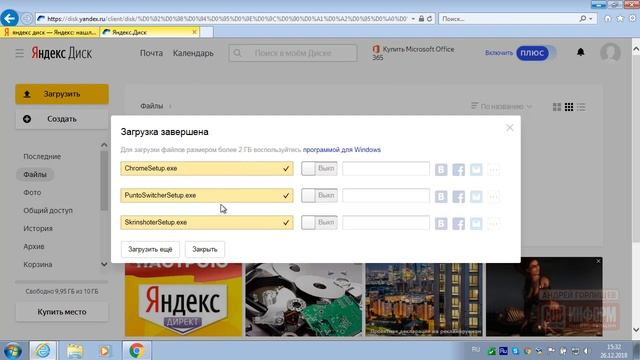Select Общий доступ in the sidebar

[x=48, y=210]
